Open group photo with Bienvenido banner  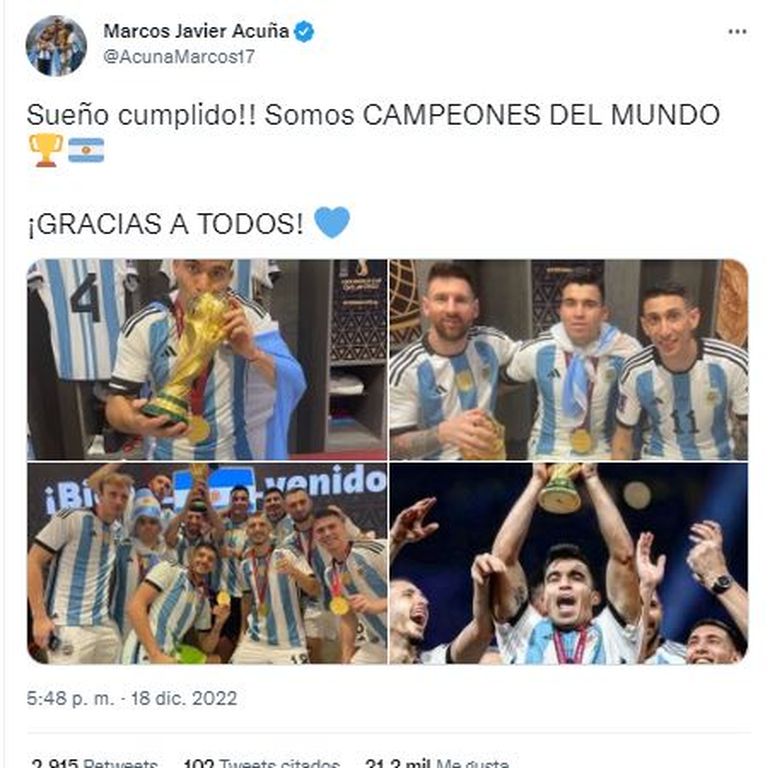point(207,563)
